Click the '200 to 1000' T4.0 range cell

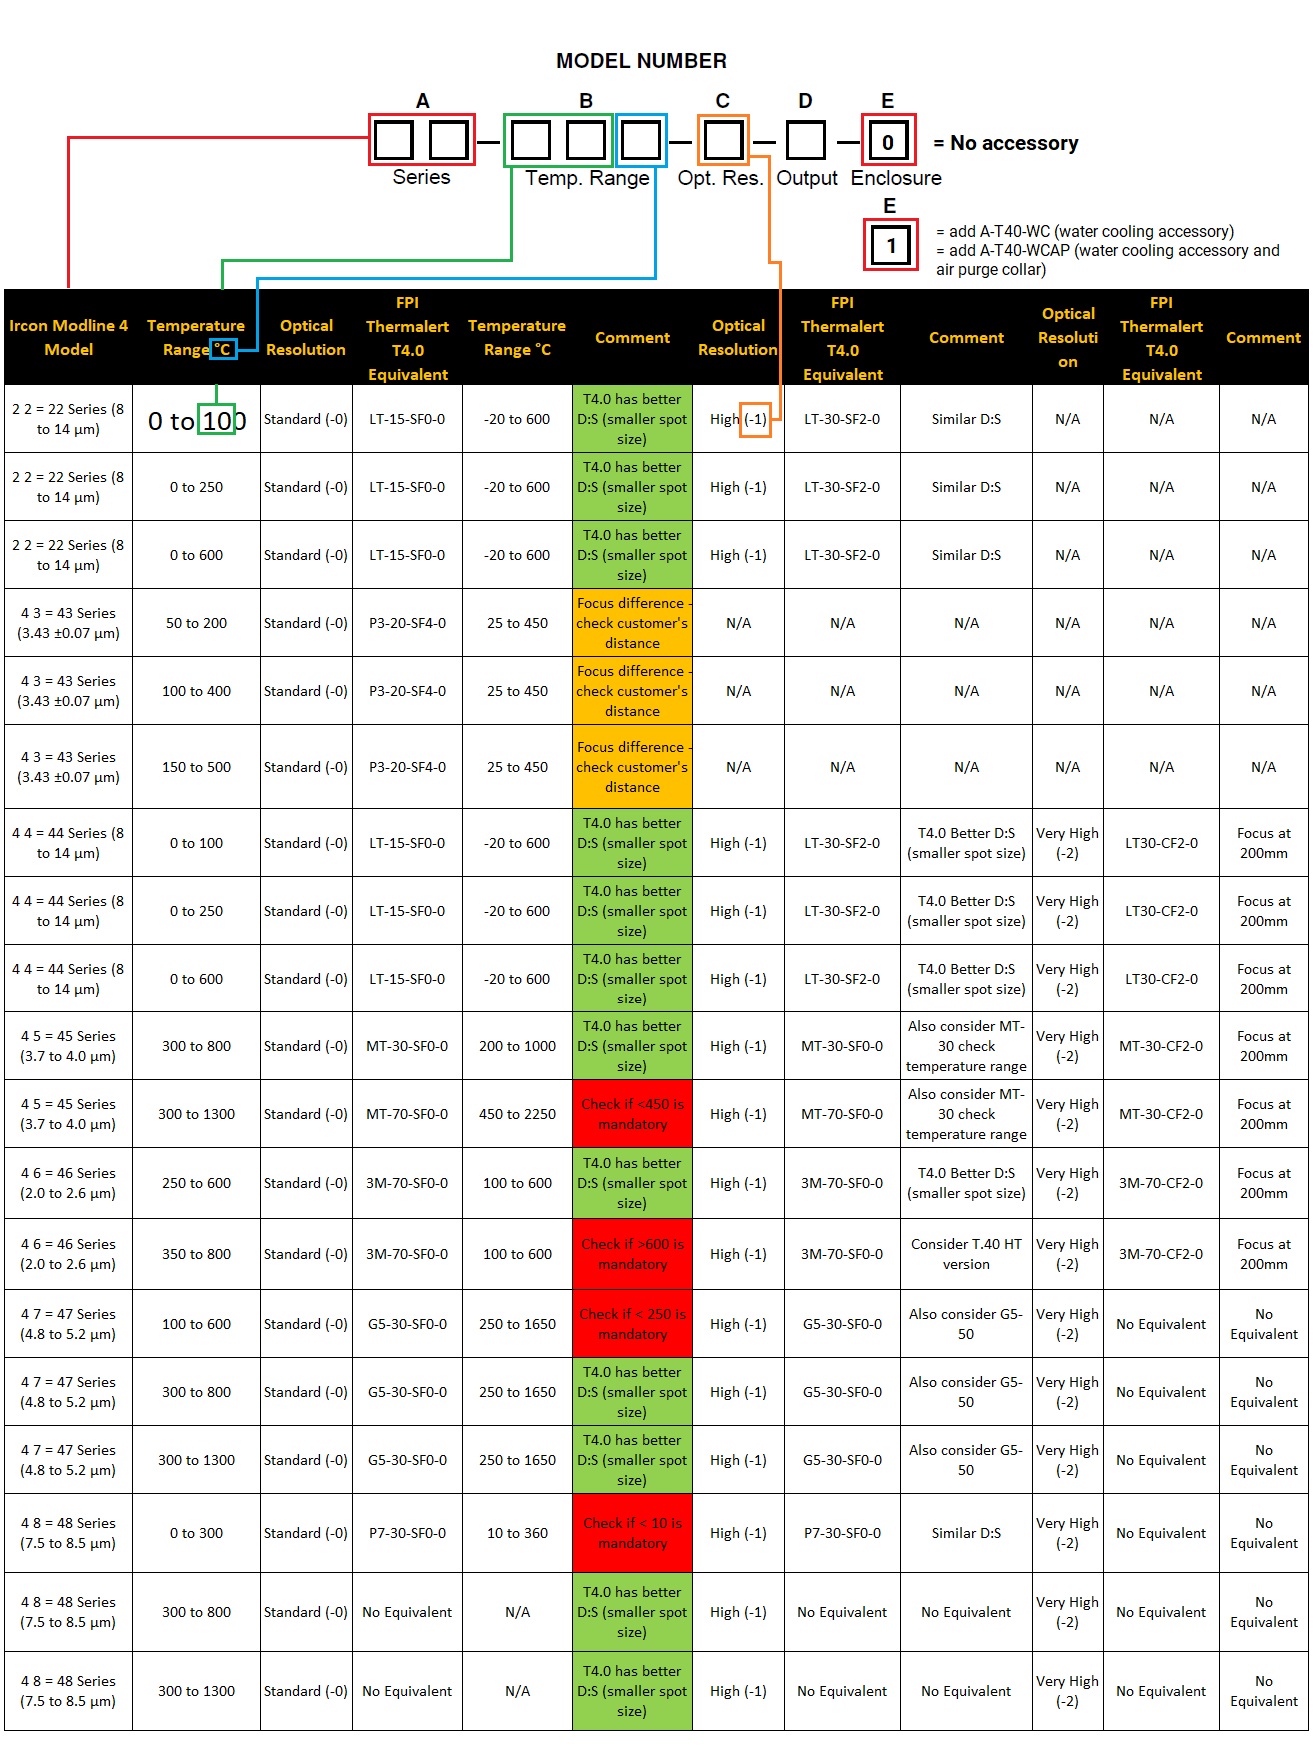[518, 1046]
